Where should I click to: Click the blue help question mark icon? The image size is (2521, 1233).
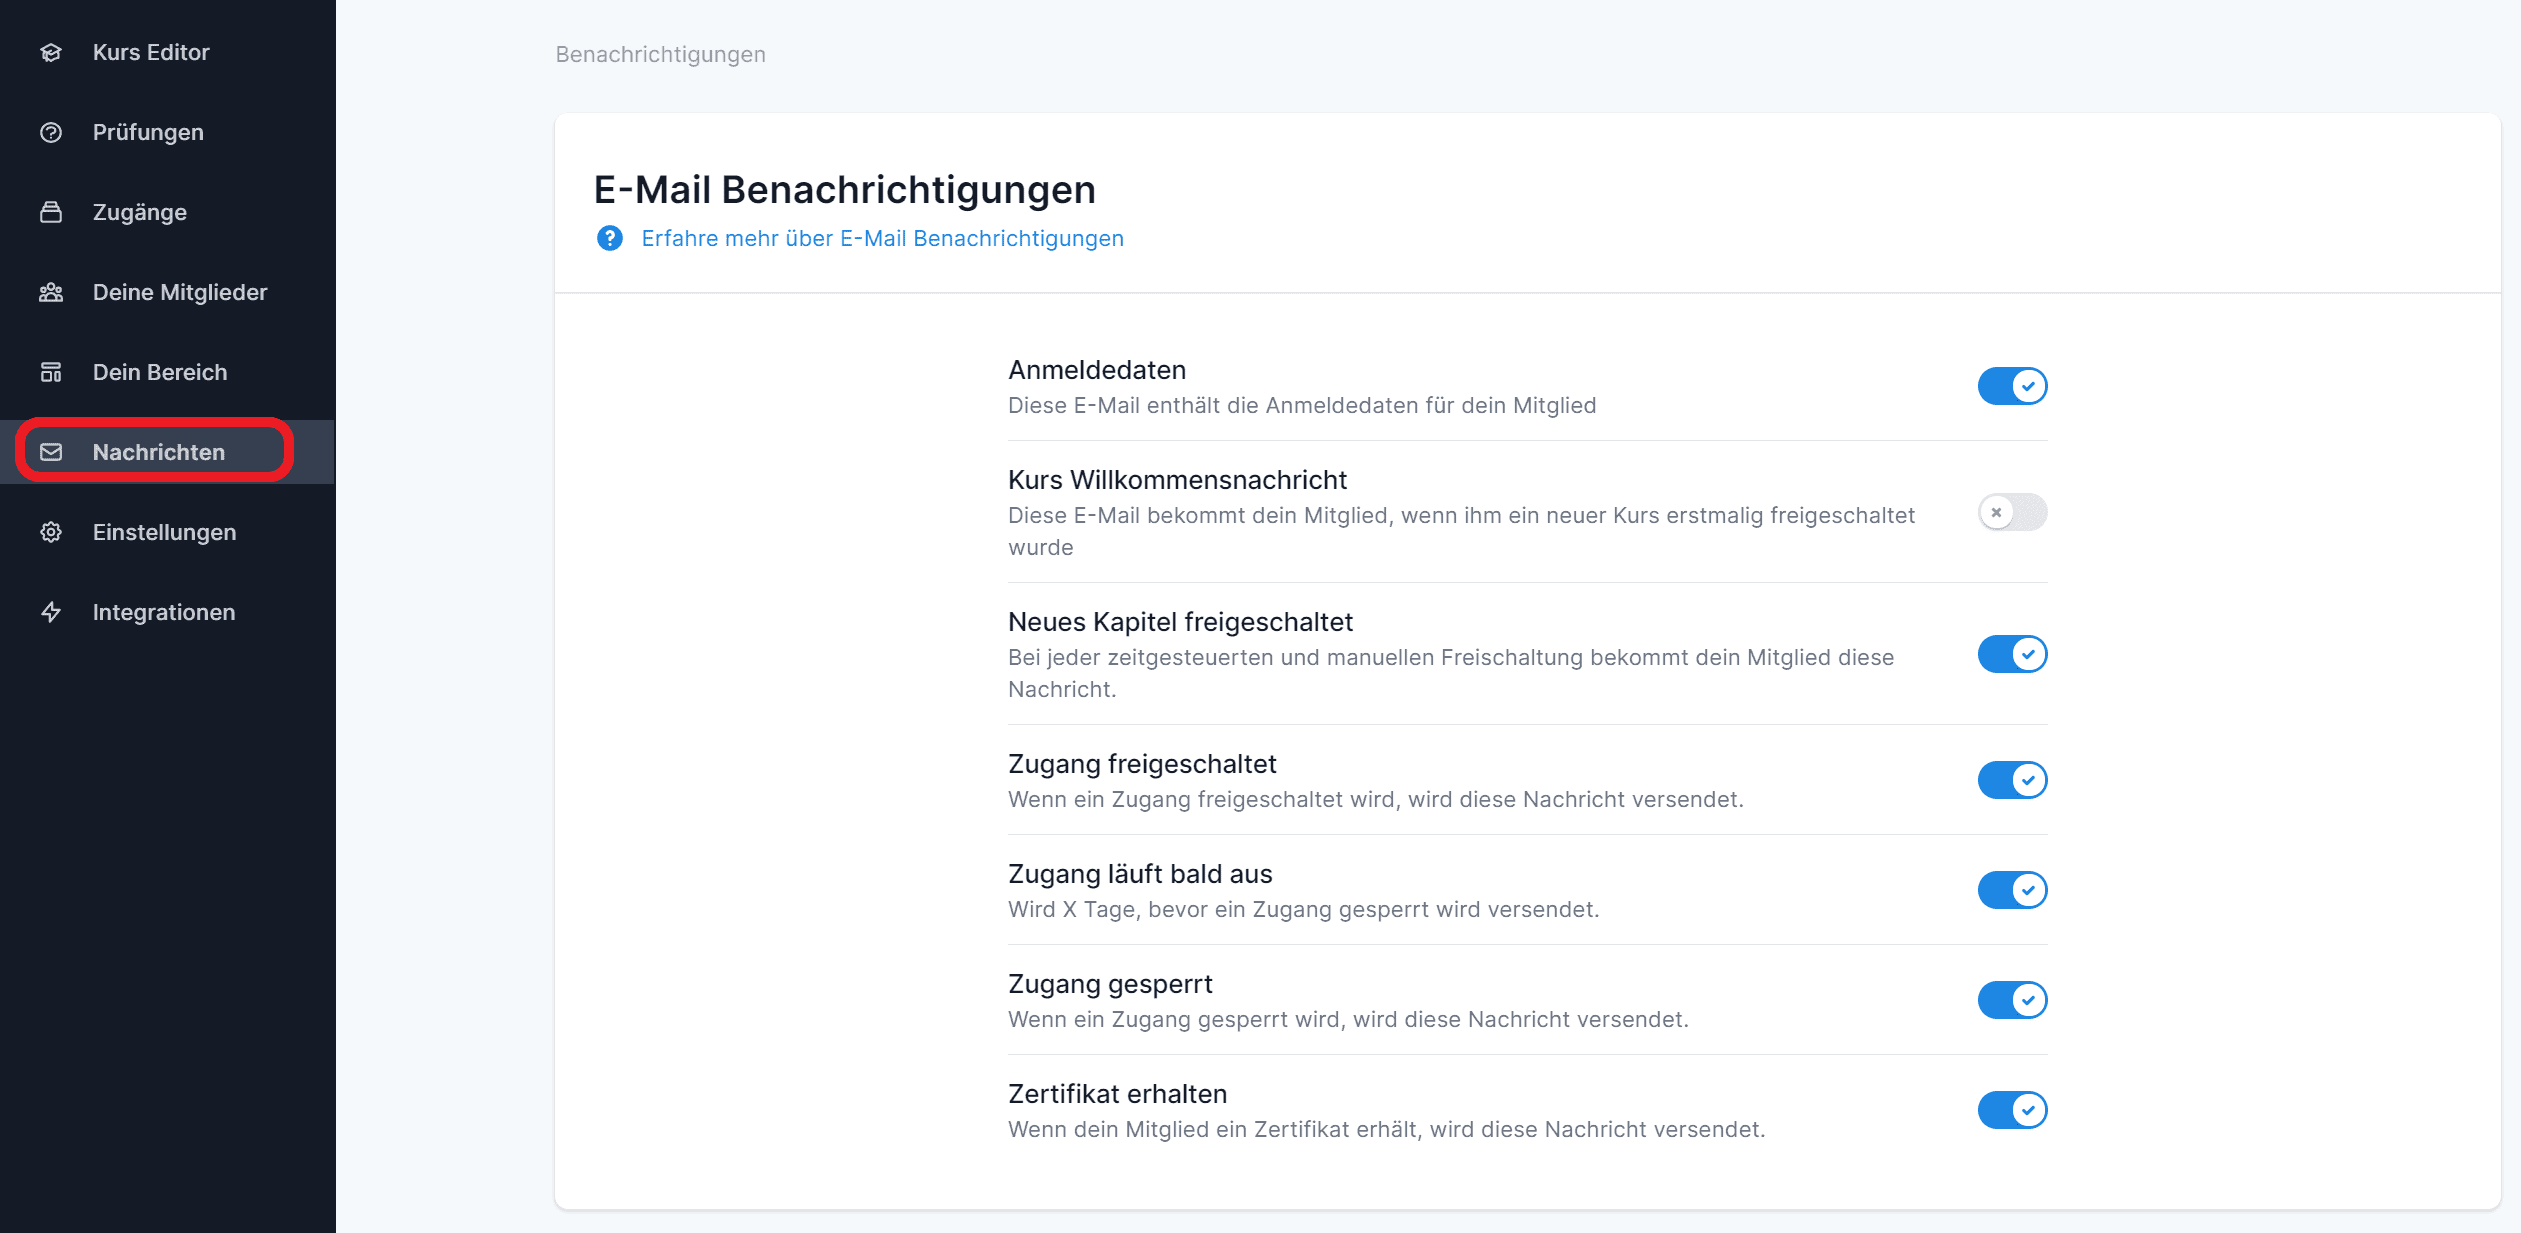point(610,238)
